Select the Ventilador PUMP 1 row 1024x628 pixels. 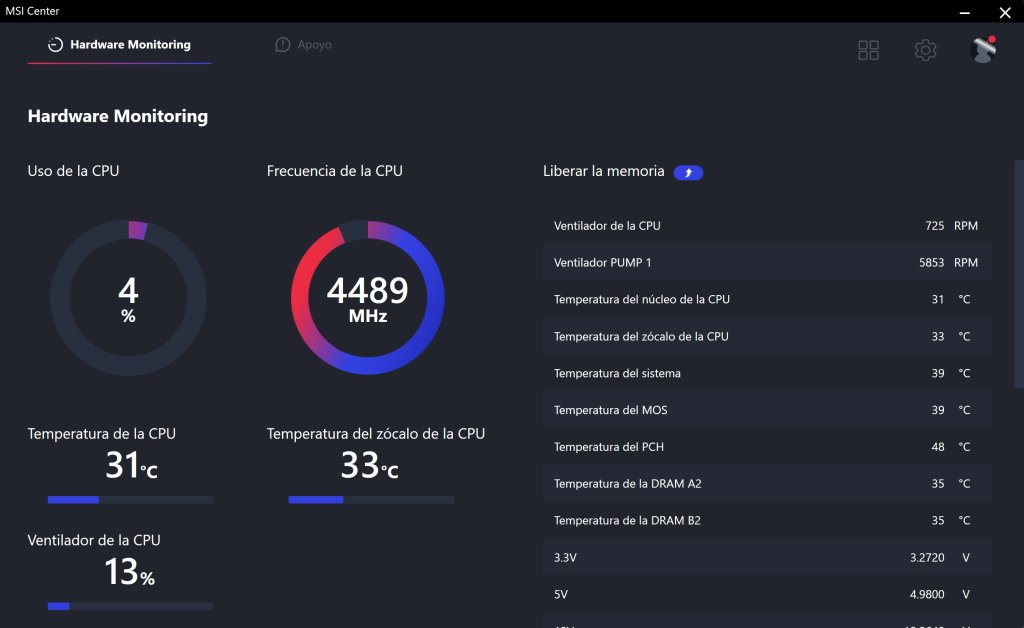[767, 262]
